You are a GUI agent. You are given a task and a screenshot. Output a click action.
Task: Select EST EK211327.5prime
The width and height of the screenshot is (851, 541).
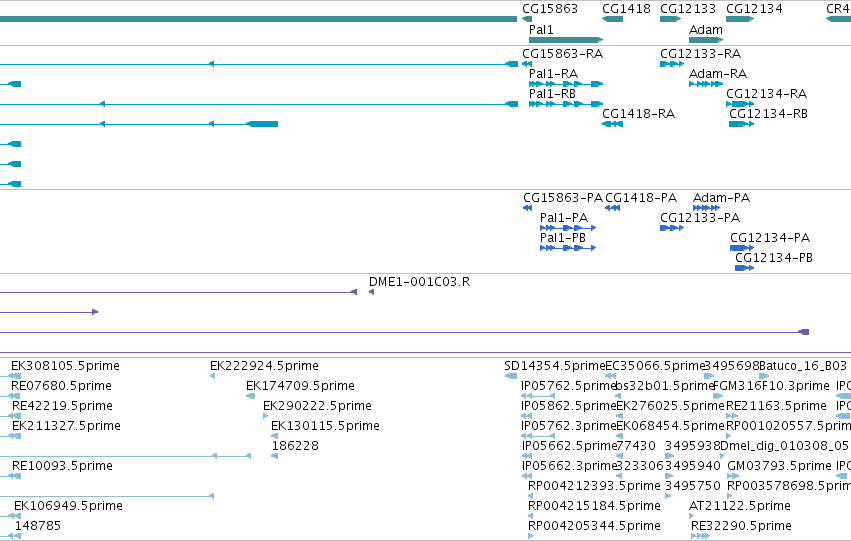(x=66, y=427)
